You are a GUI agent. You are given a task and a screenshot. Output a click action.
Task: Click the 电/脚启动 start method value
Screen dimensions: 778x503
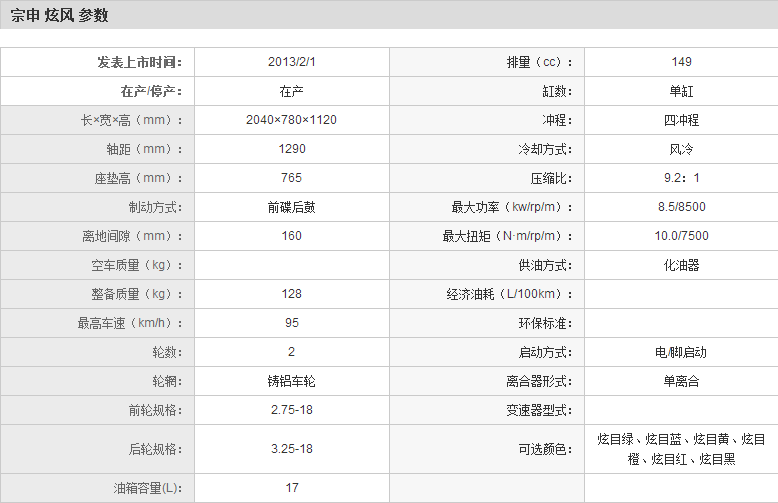click(x=681, y=353)
